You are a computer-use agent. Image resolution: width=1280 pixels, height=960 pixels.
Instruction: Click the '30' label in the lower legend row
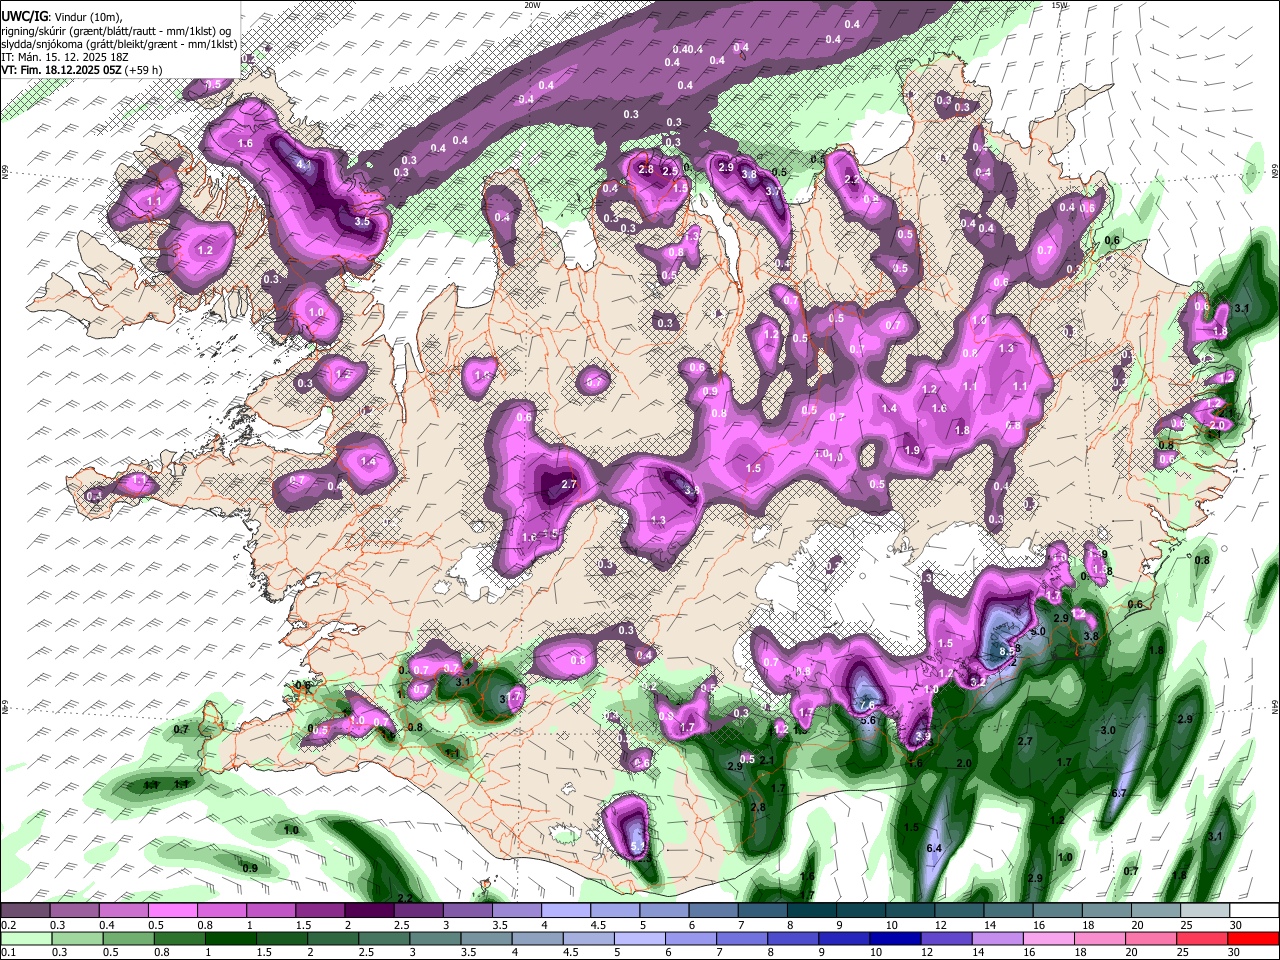click(x=1236, y=953)
